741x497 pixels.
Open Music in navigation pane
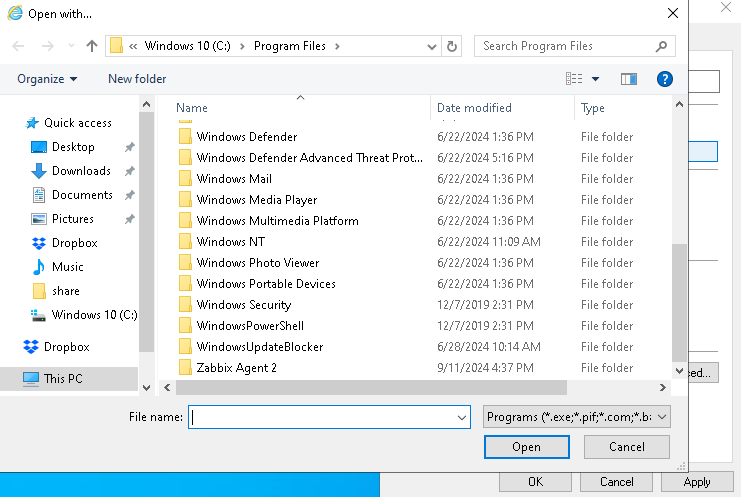[67, 267]
